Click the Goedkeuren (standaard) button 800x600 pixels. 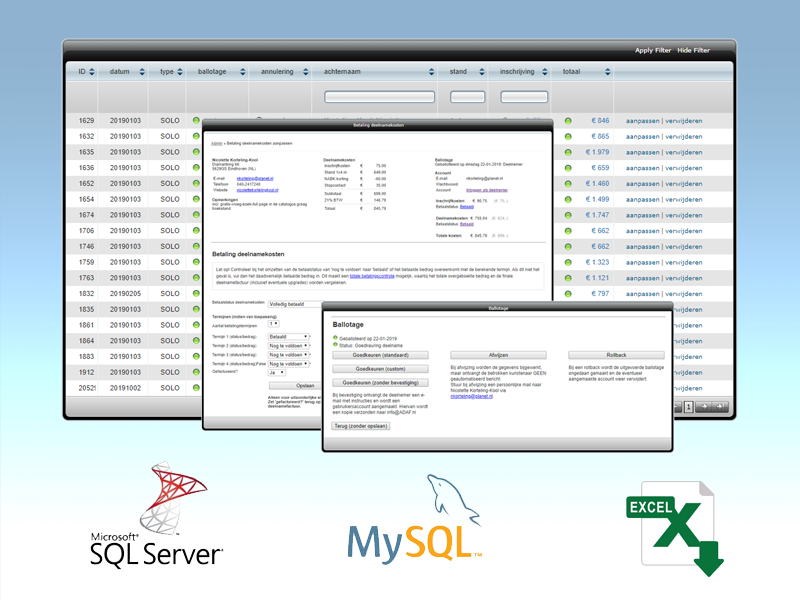(x=381, y=355)
